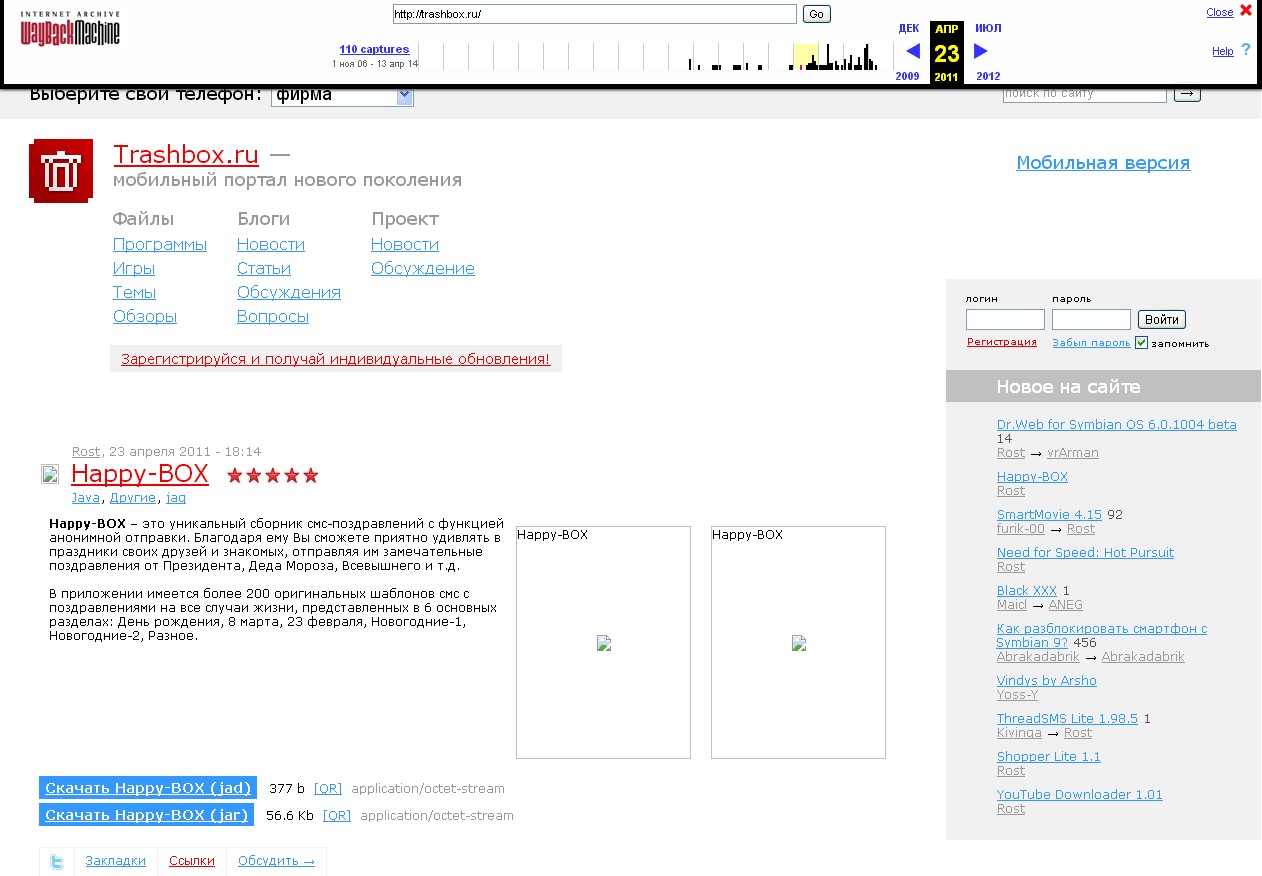Open Игры under Файлы
This screenshot has height=876, width=1262.
click(134, 269)
